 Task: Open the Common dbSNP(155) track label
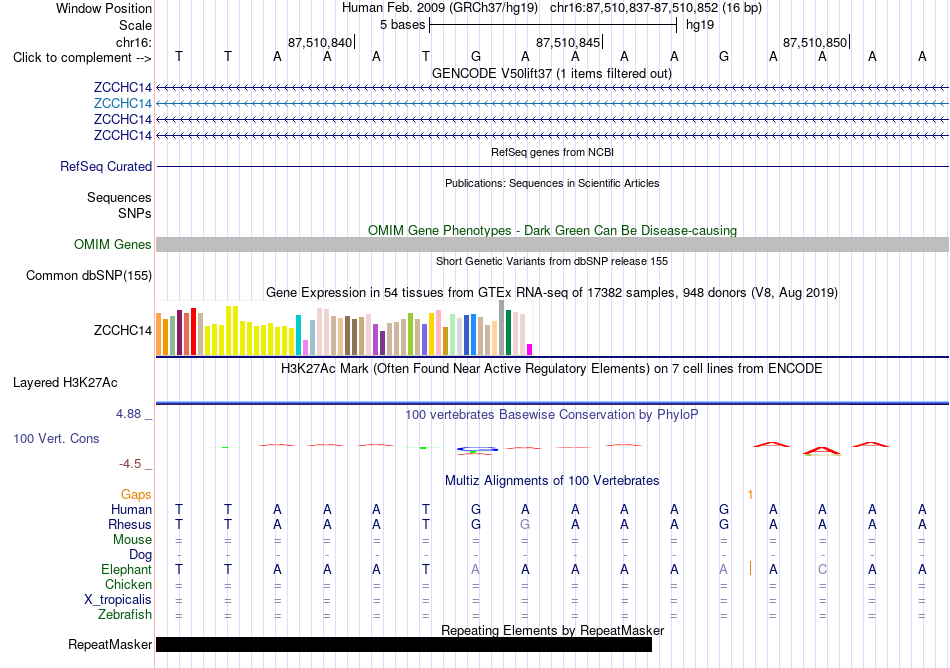(x=88, y=276)
